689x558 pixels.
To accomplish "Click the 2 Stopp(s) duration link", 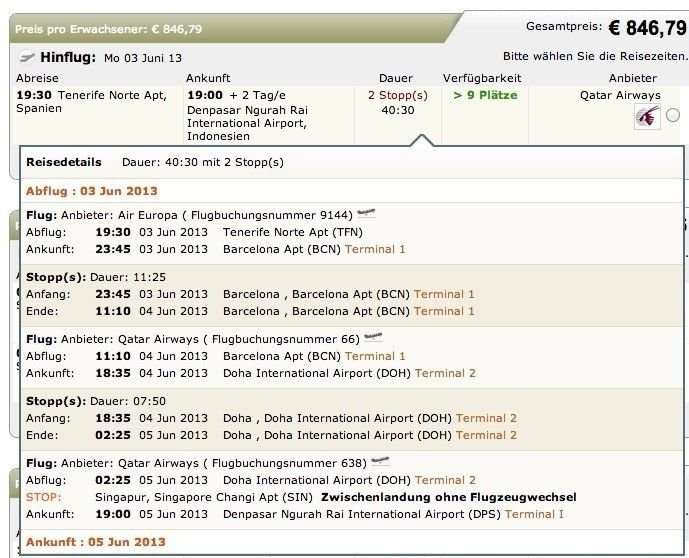I will 398,95.
